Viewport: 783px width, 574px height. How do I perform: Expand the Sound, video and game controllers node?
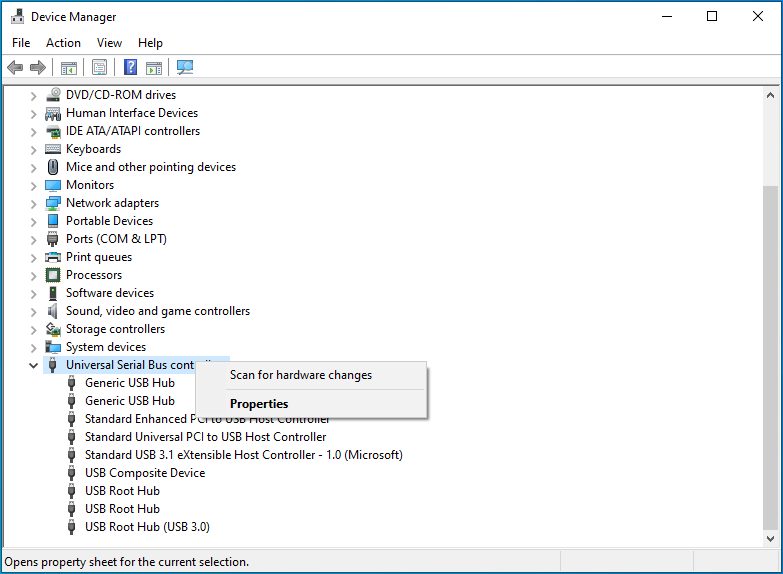[x=33, y=311]
